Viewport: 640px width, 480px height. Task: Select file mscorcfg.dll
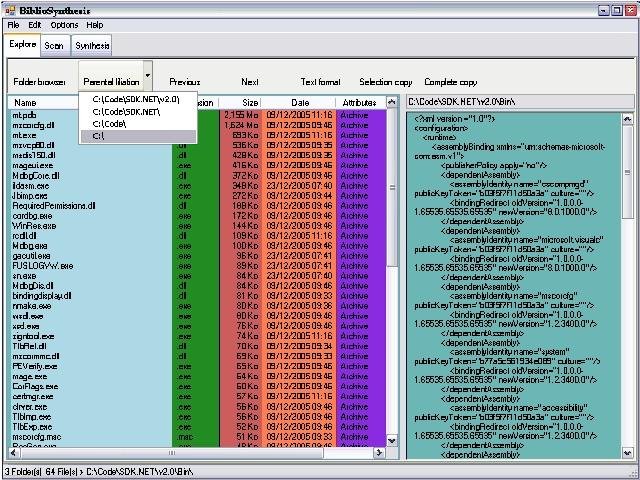(33, 125)
